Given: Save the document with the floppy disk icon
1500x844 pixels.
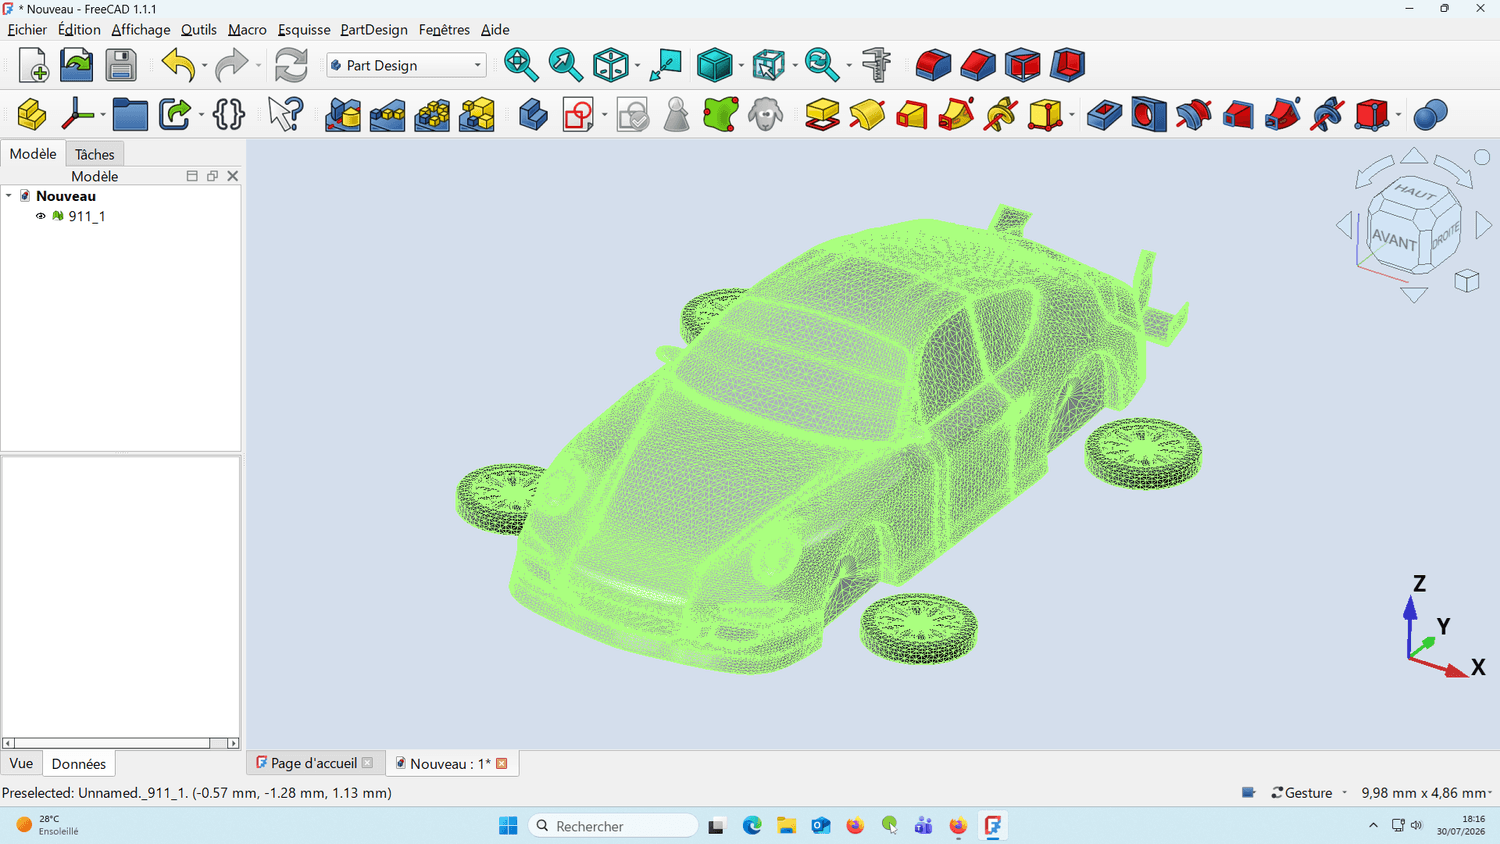Looking at the screenshot, I should pos(121,65).
